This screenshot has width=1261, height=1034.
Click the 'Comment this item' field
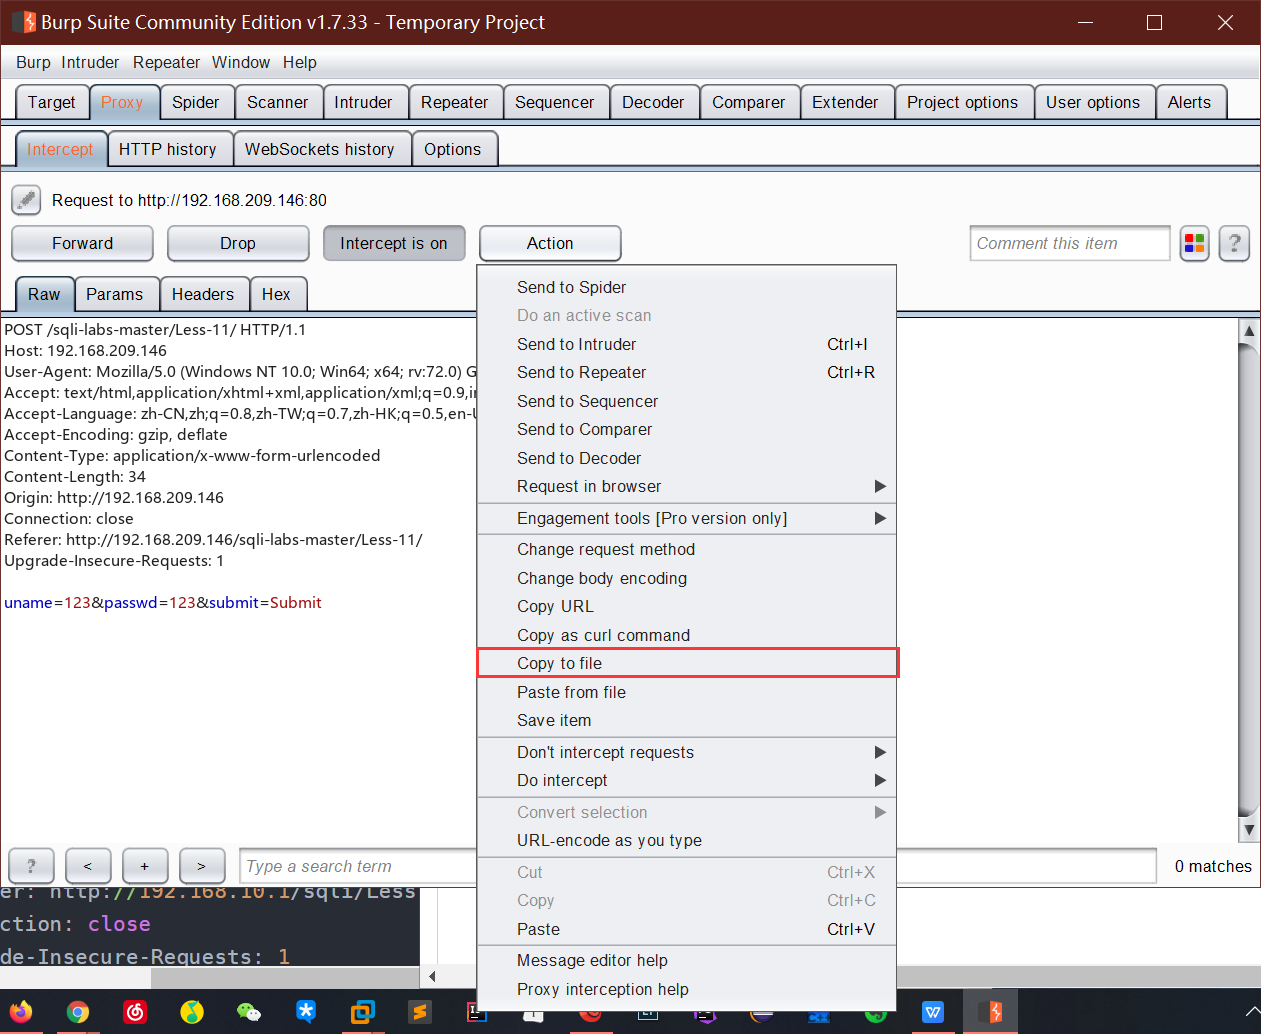pyautogui.click(x=1069, y=243)
